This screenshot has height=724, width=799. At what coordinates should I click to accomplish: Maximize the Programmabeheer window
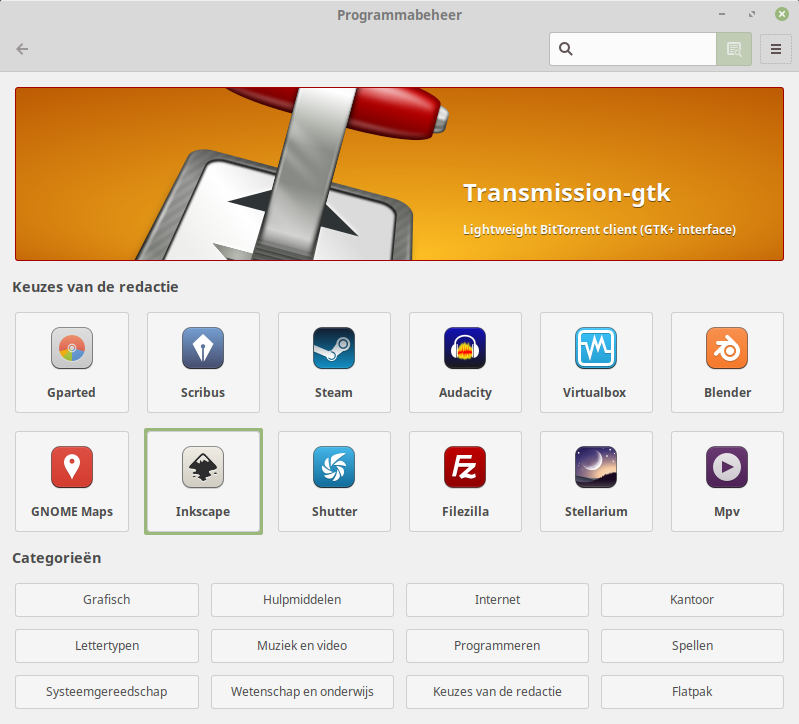click(752, 14)
